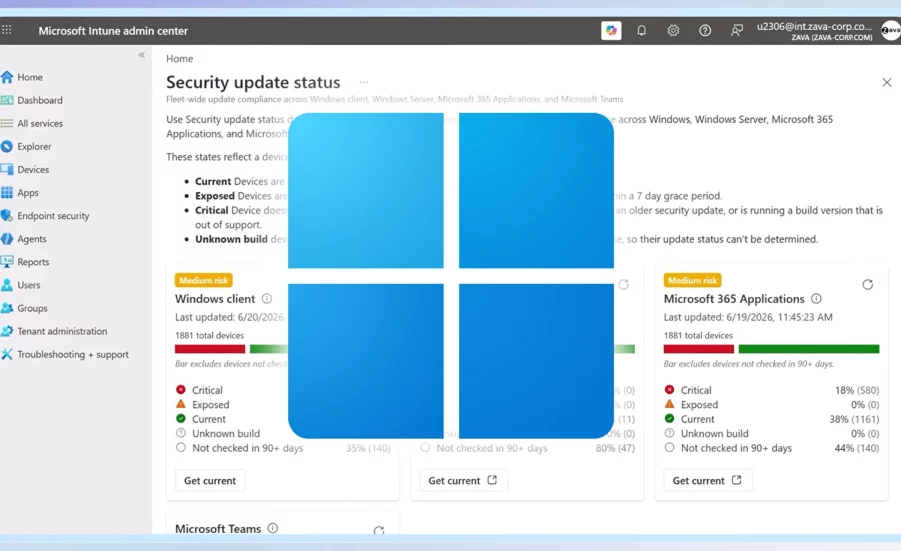Screen dimensions: 901x551
Task: Click info icon next to Microsoft Teams
Action: 273,528
